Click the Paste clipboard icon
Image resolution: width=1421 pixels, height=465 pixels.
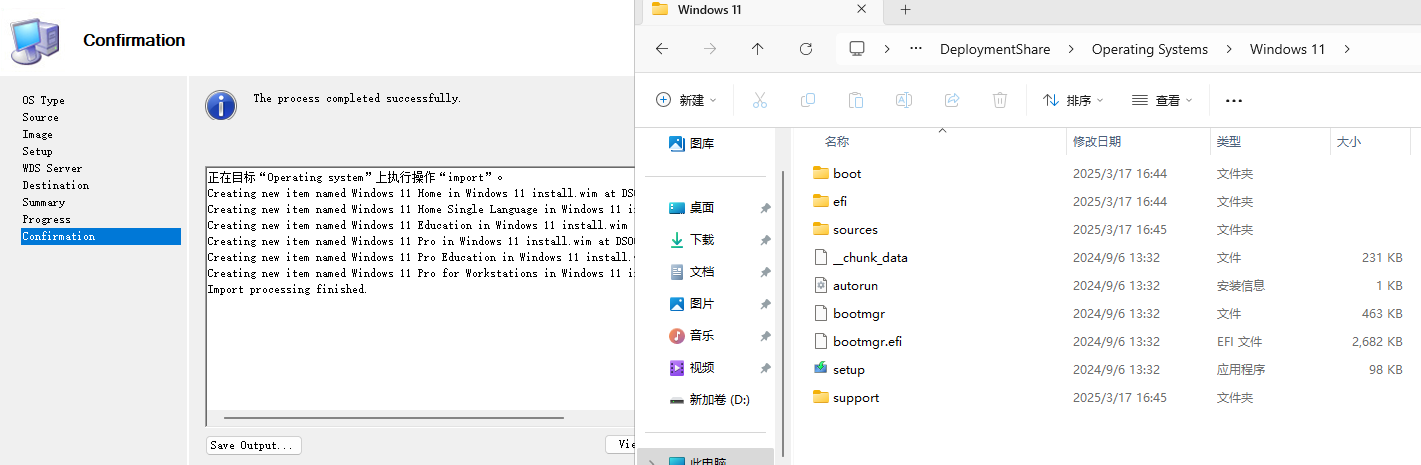pos(856,100)
